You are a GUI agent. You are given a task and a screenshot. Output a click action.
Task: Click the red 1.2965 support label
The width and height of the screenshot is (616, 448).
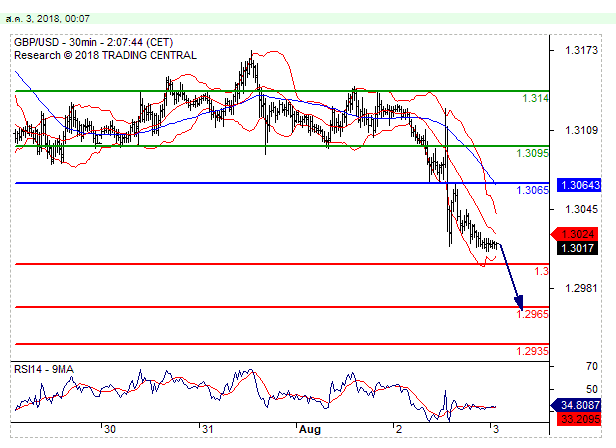click(532, 314)
